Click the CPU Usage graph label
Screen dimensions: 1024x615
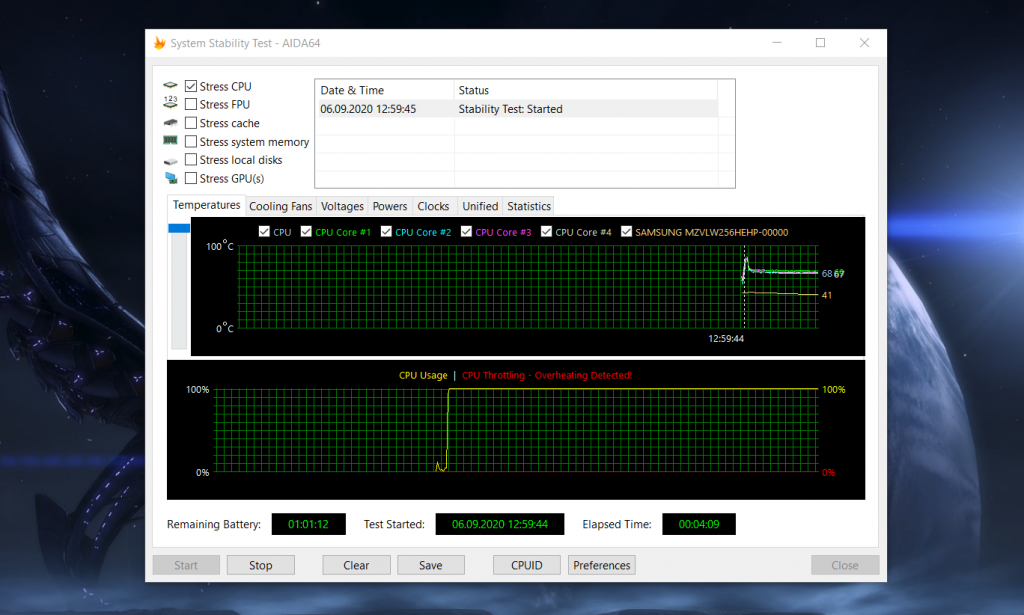[x=423, y=375]
